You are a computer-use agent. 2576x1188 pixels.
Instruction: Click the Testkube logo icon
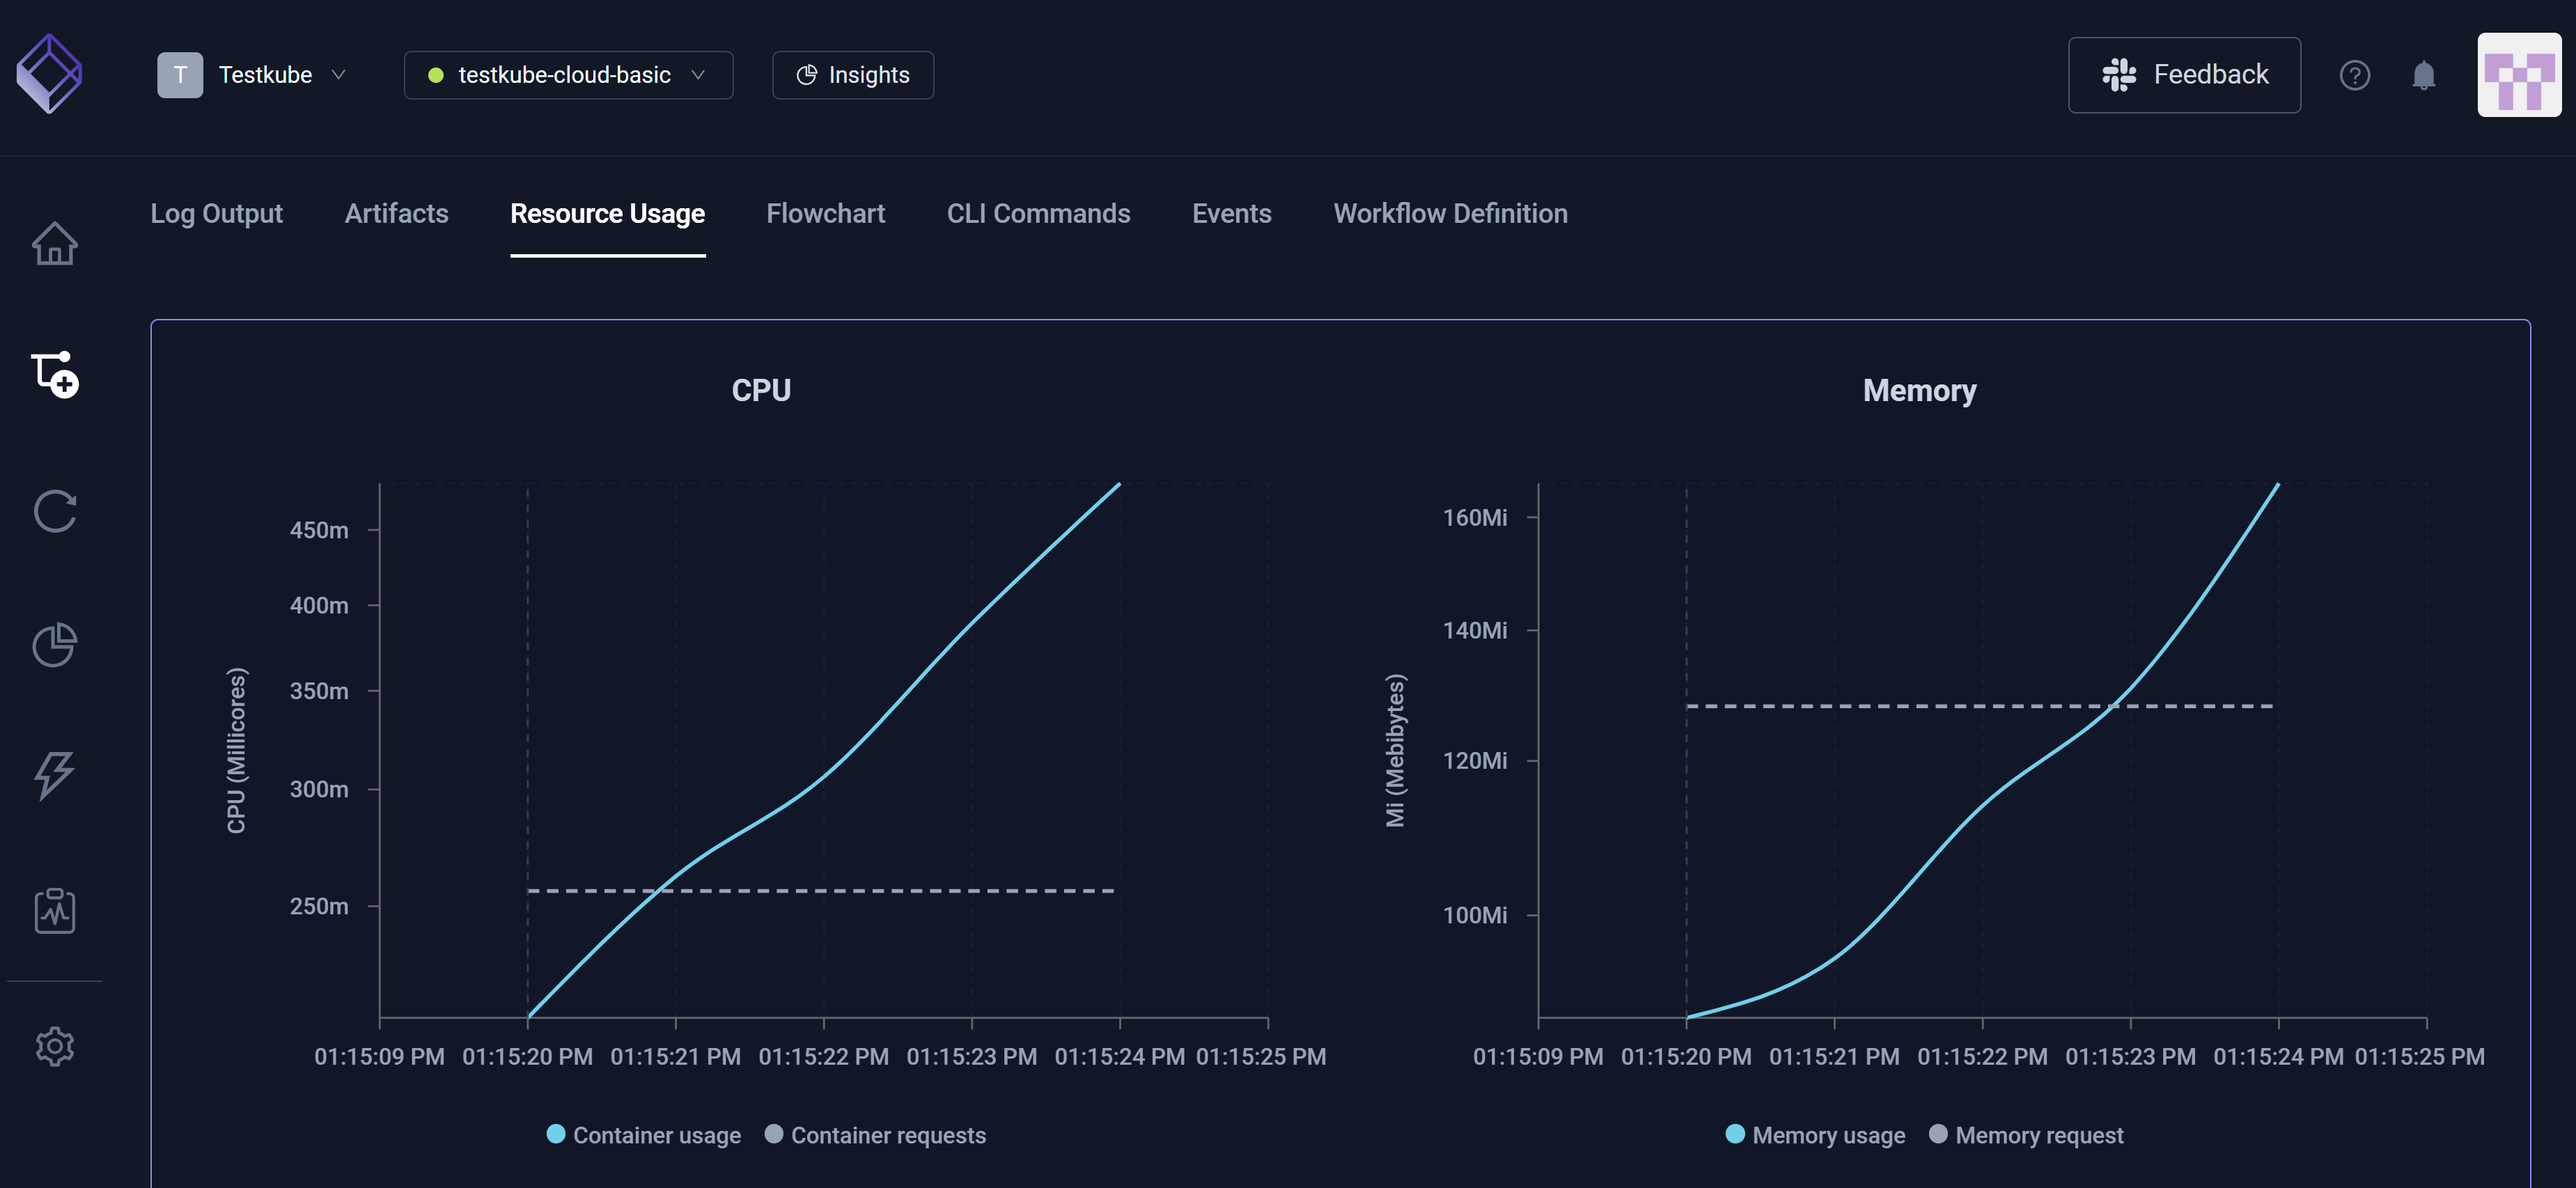tap(49, 74)
